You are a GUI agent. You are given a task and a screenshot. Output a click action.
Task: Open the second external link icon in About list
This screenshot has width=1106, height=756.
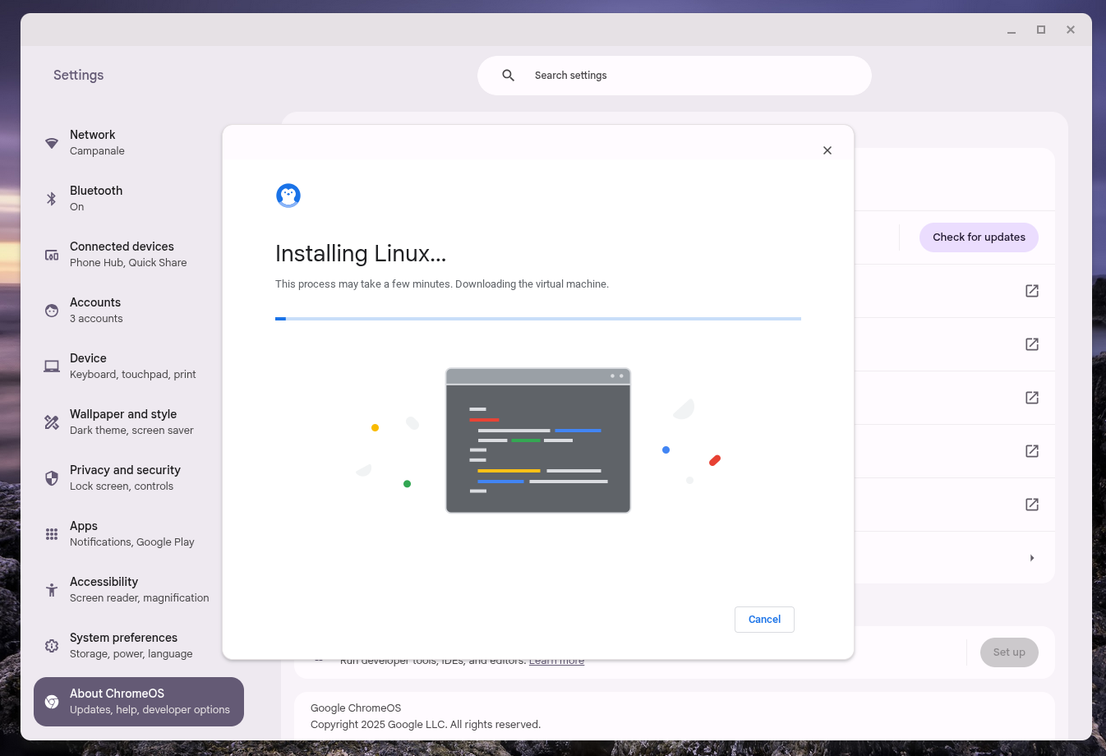click(1032, 344)
